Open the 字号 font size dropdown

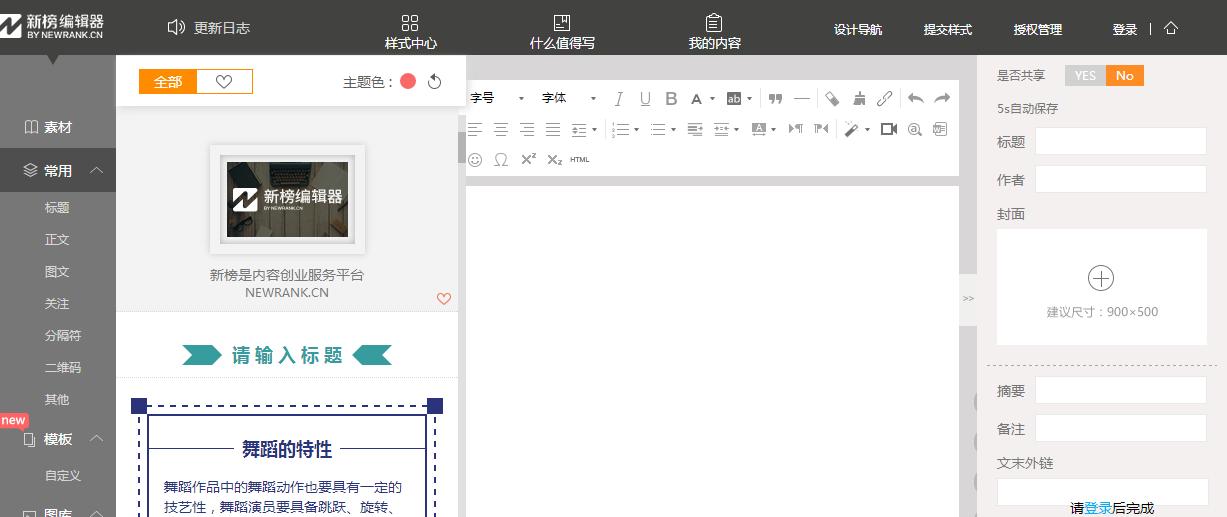(497, 98)
